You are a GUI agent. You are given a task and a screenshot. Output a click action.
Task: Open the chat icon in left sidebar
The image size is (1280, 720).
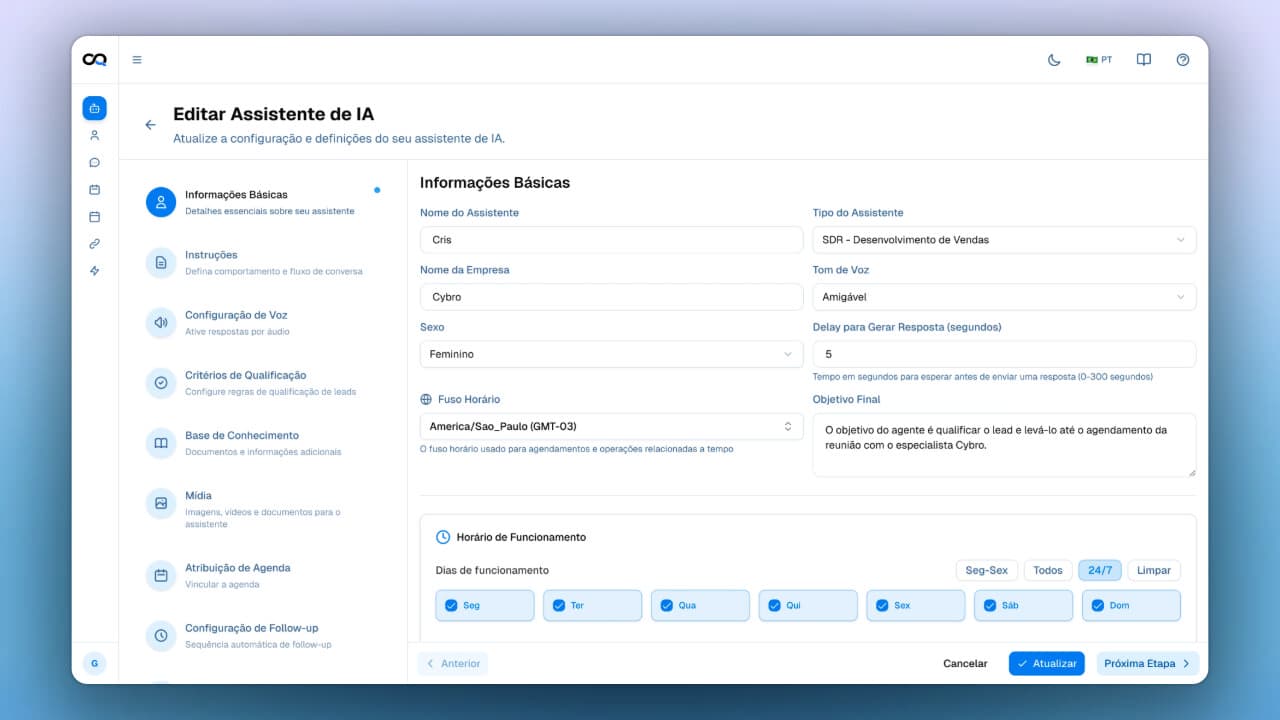(x=95, y=162)
